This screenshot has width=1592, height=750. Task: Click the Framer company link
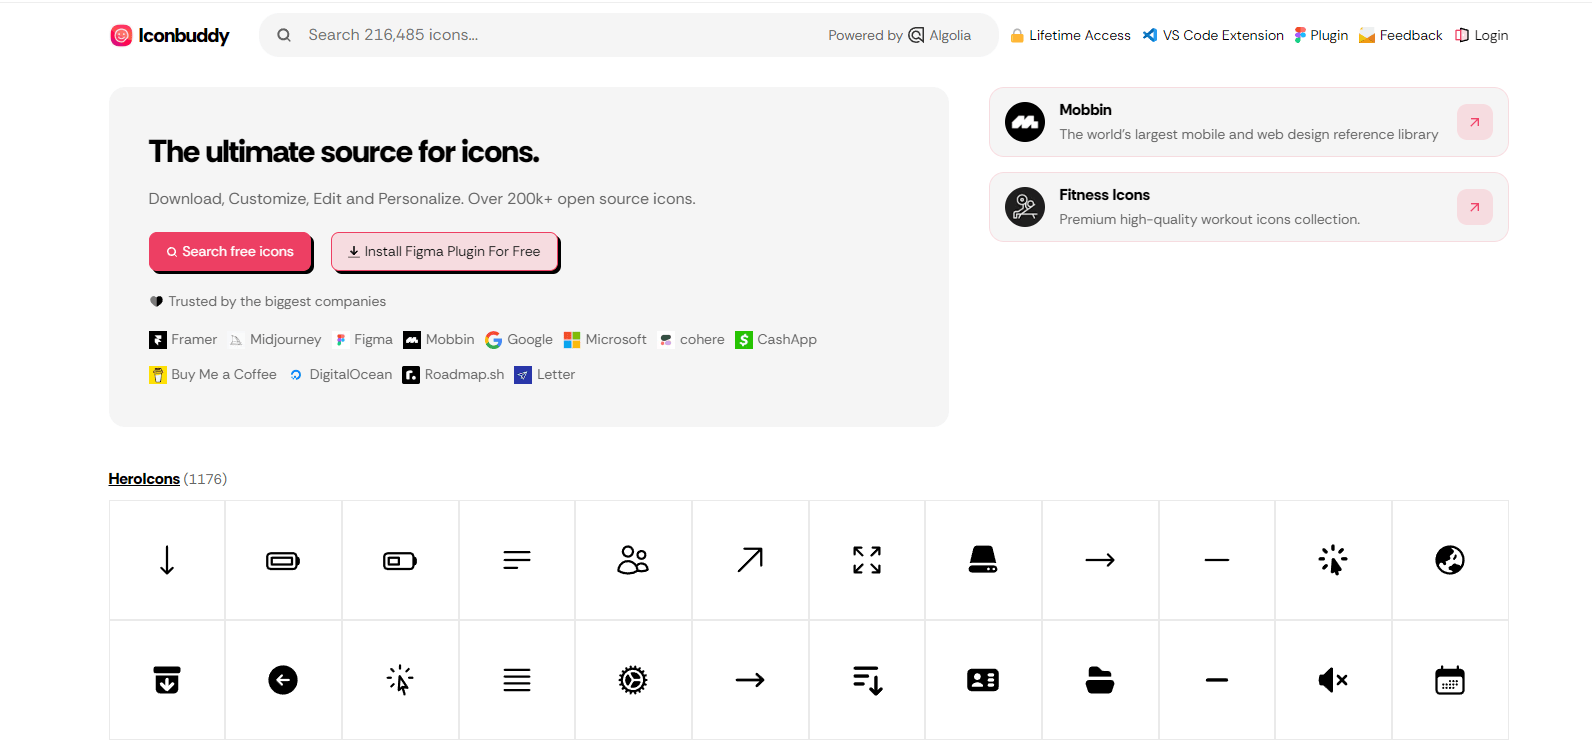[183, 340]
